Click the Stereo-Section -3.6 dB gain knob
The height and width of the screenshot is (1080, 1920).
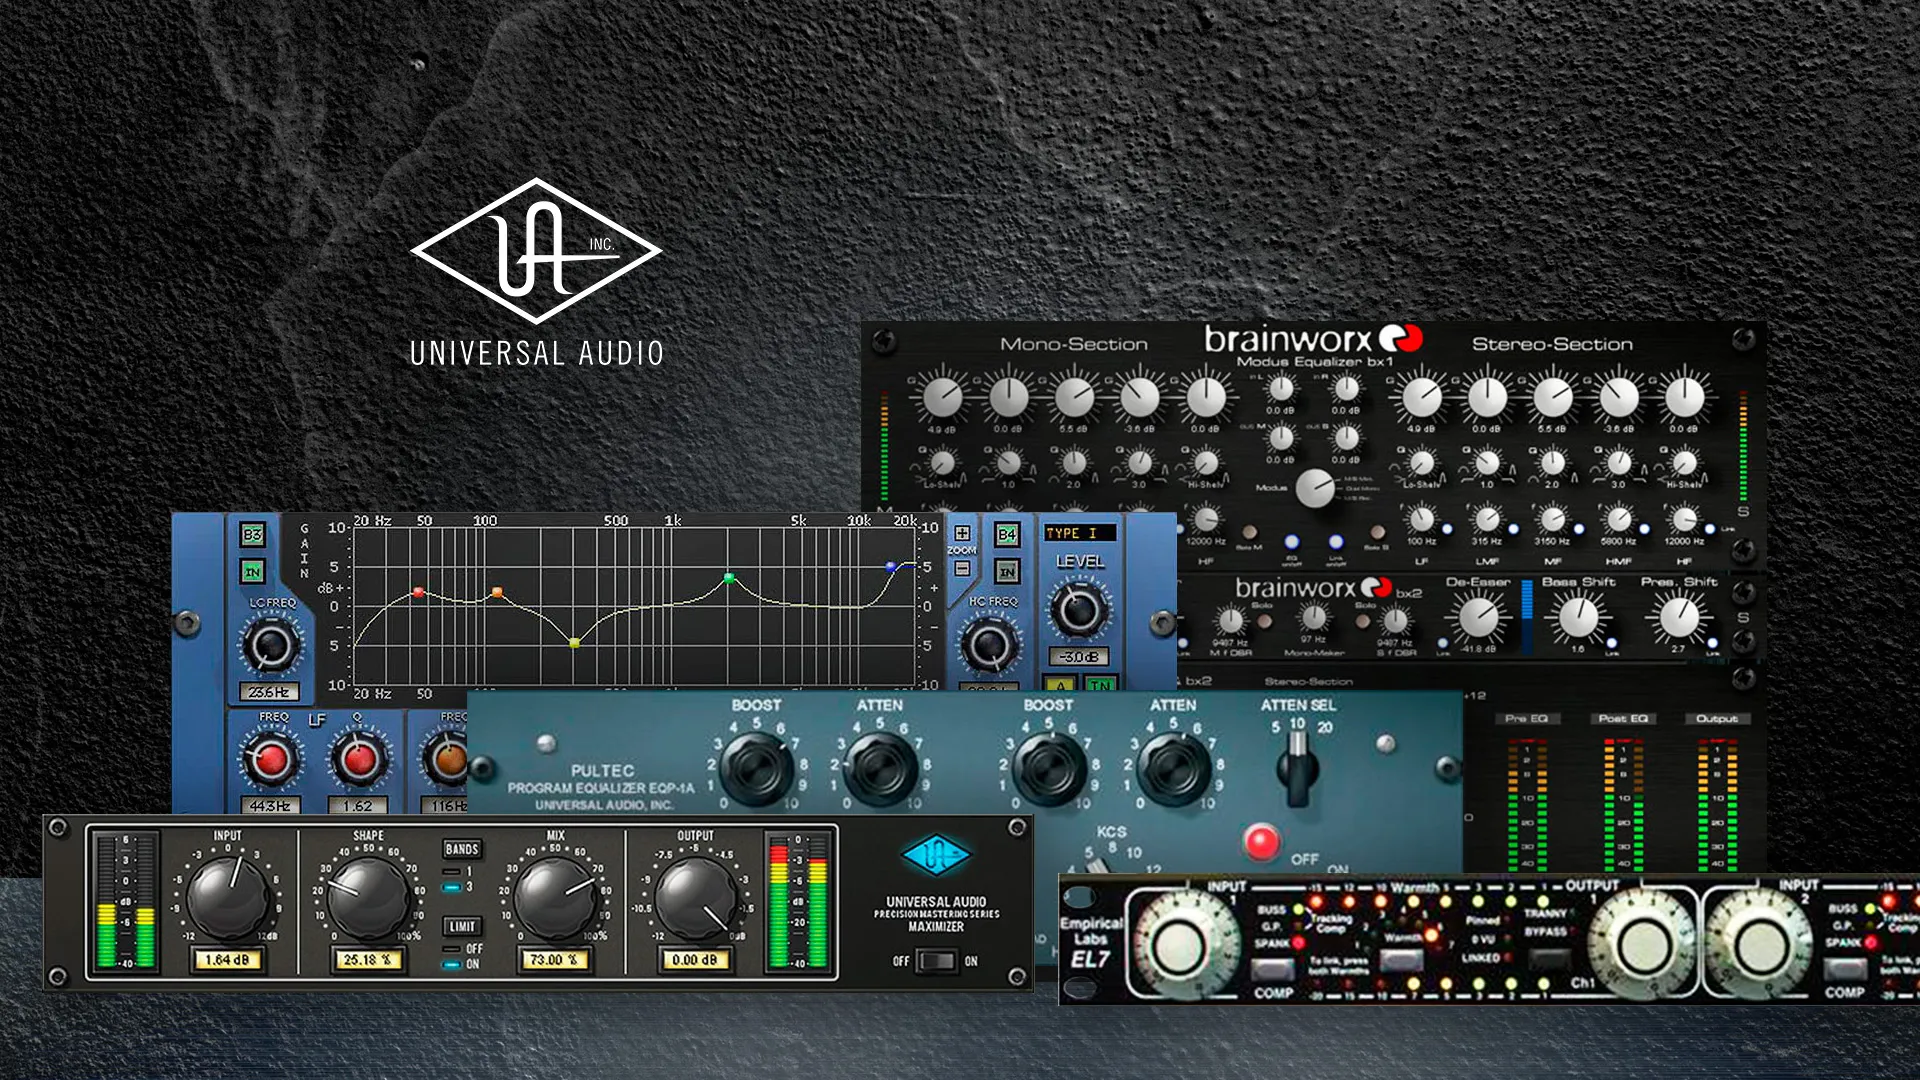[1618, 397]
